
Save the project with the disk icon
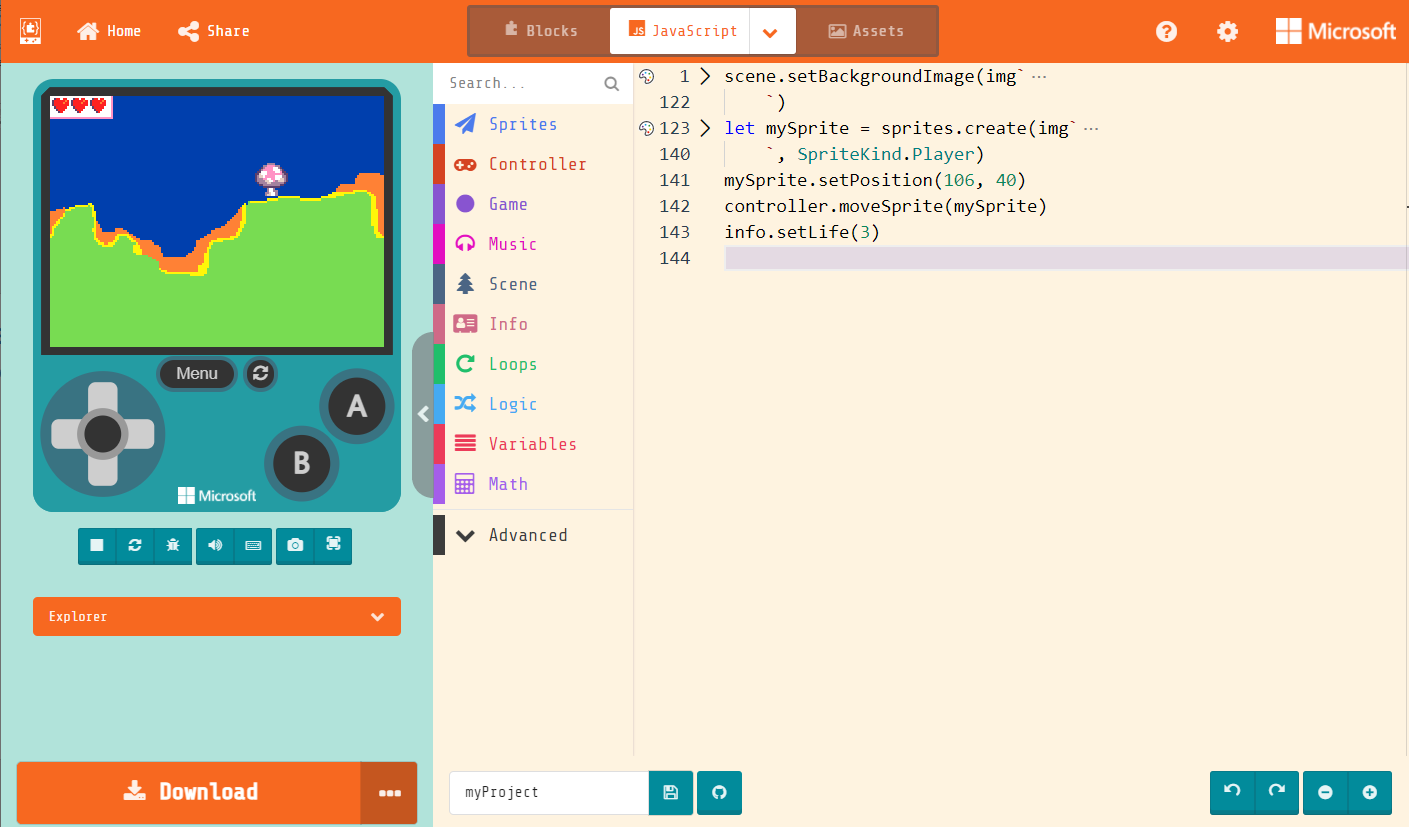(x=670, y=792)
